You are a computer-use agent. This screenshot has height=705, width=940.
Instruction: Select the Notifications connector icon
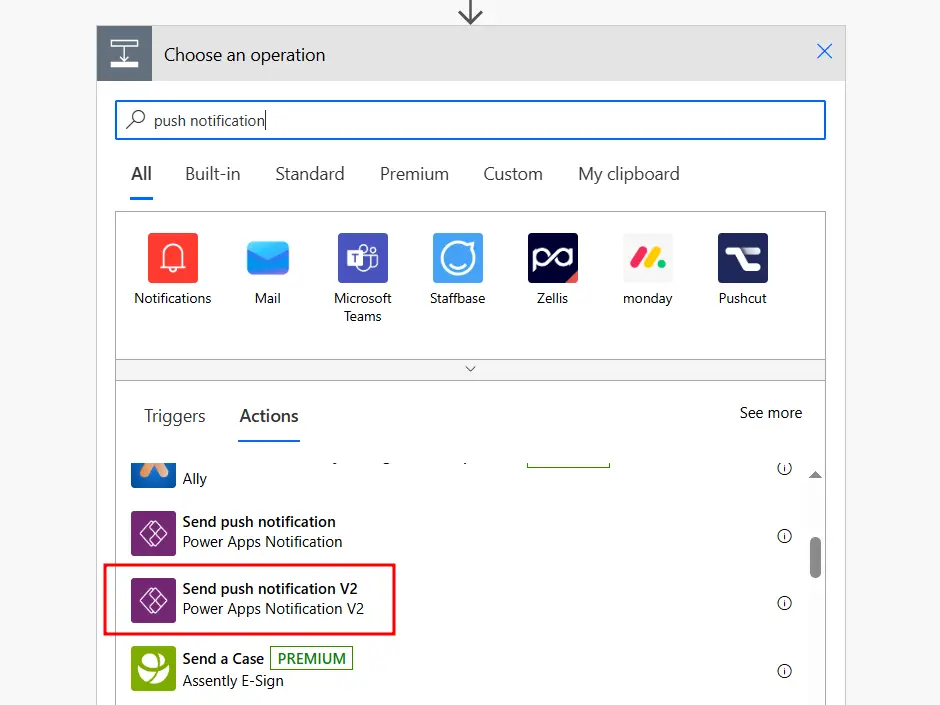tap(172, 258)
